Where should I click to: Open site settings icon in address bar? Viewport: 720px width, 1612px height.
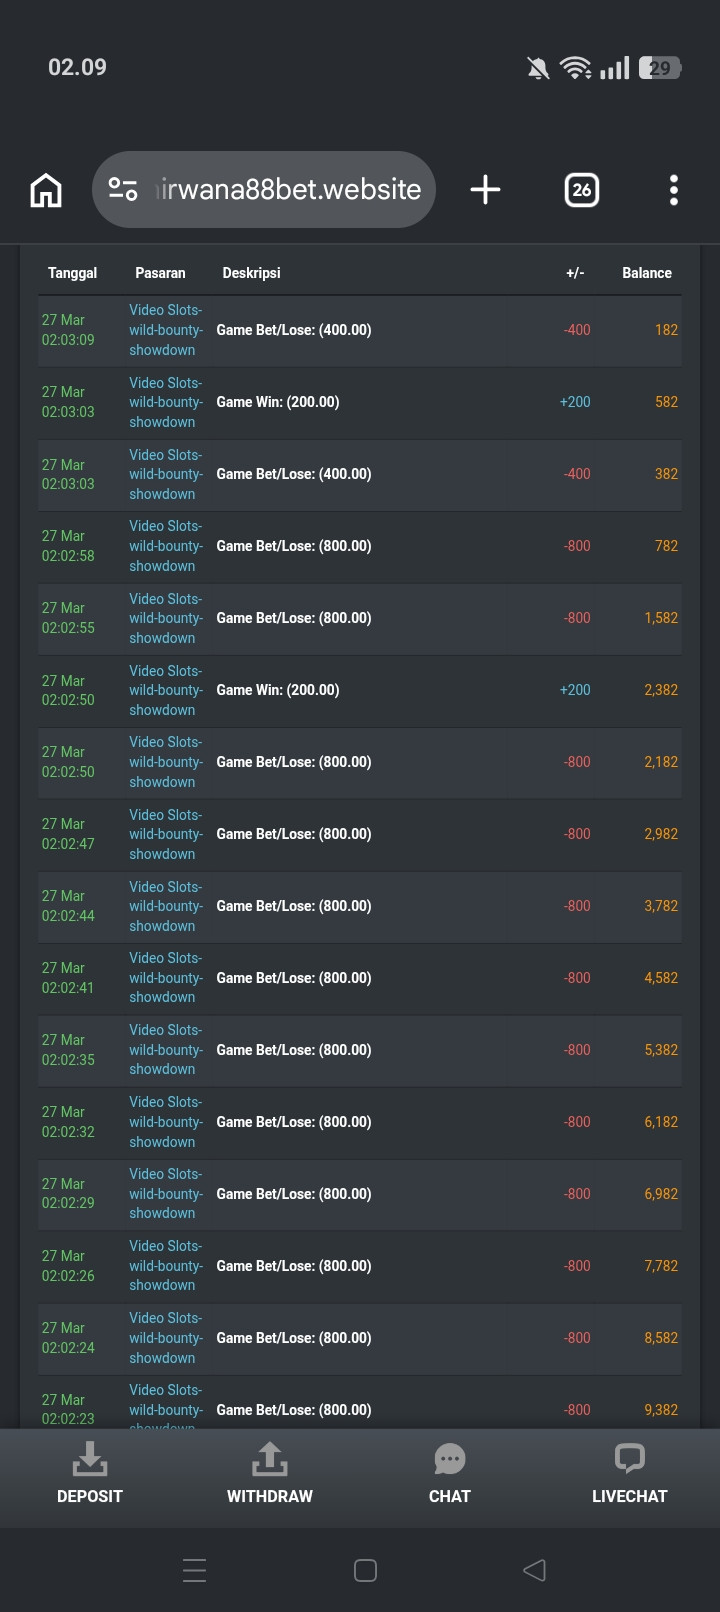123,189
